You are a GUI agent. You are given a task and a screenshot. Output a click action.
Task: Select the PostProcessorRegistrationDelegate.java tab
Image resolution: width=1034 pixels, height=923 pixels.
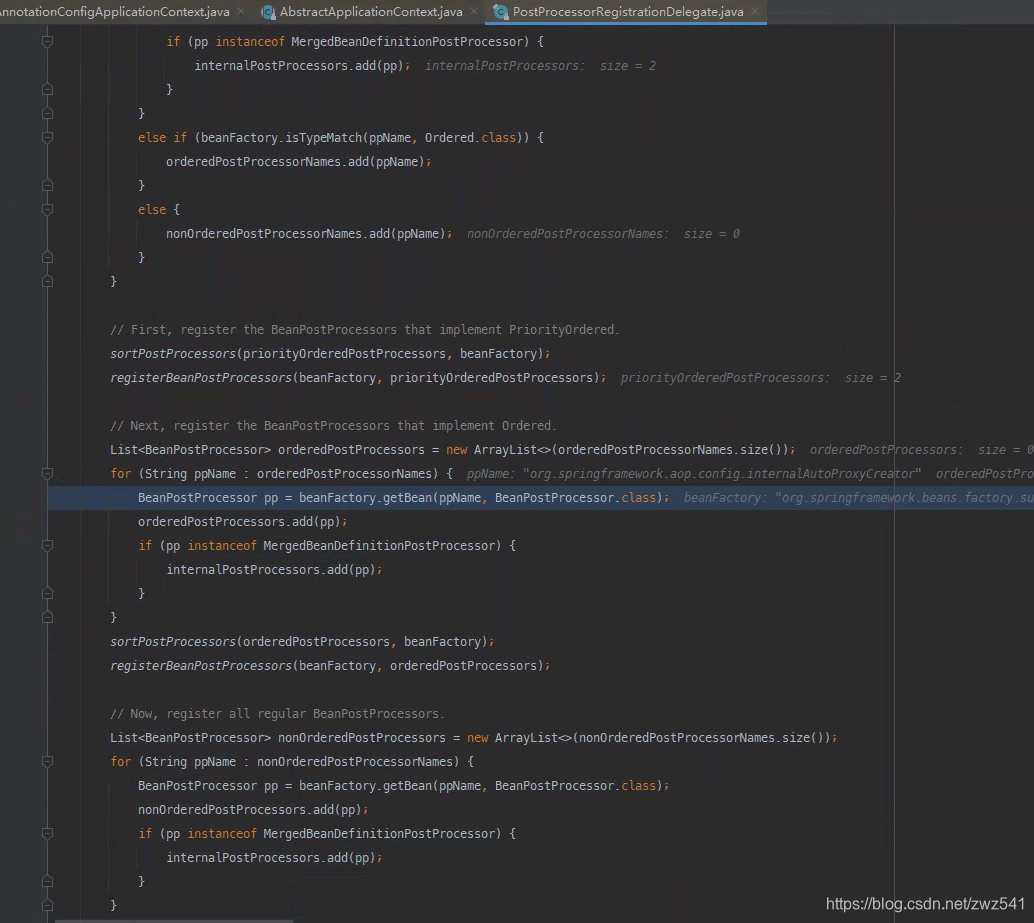628,12
